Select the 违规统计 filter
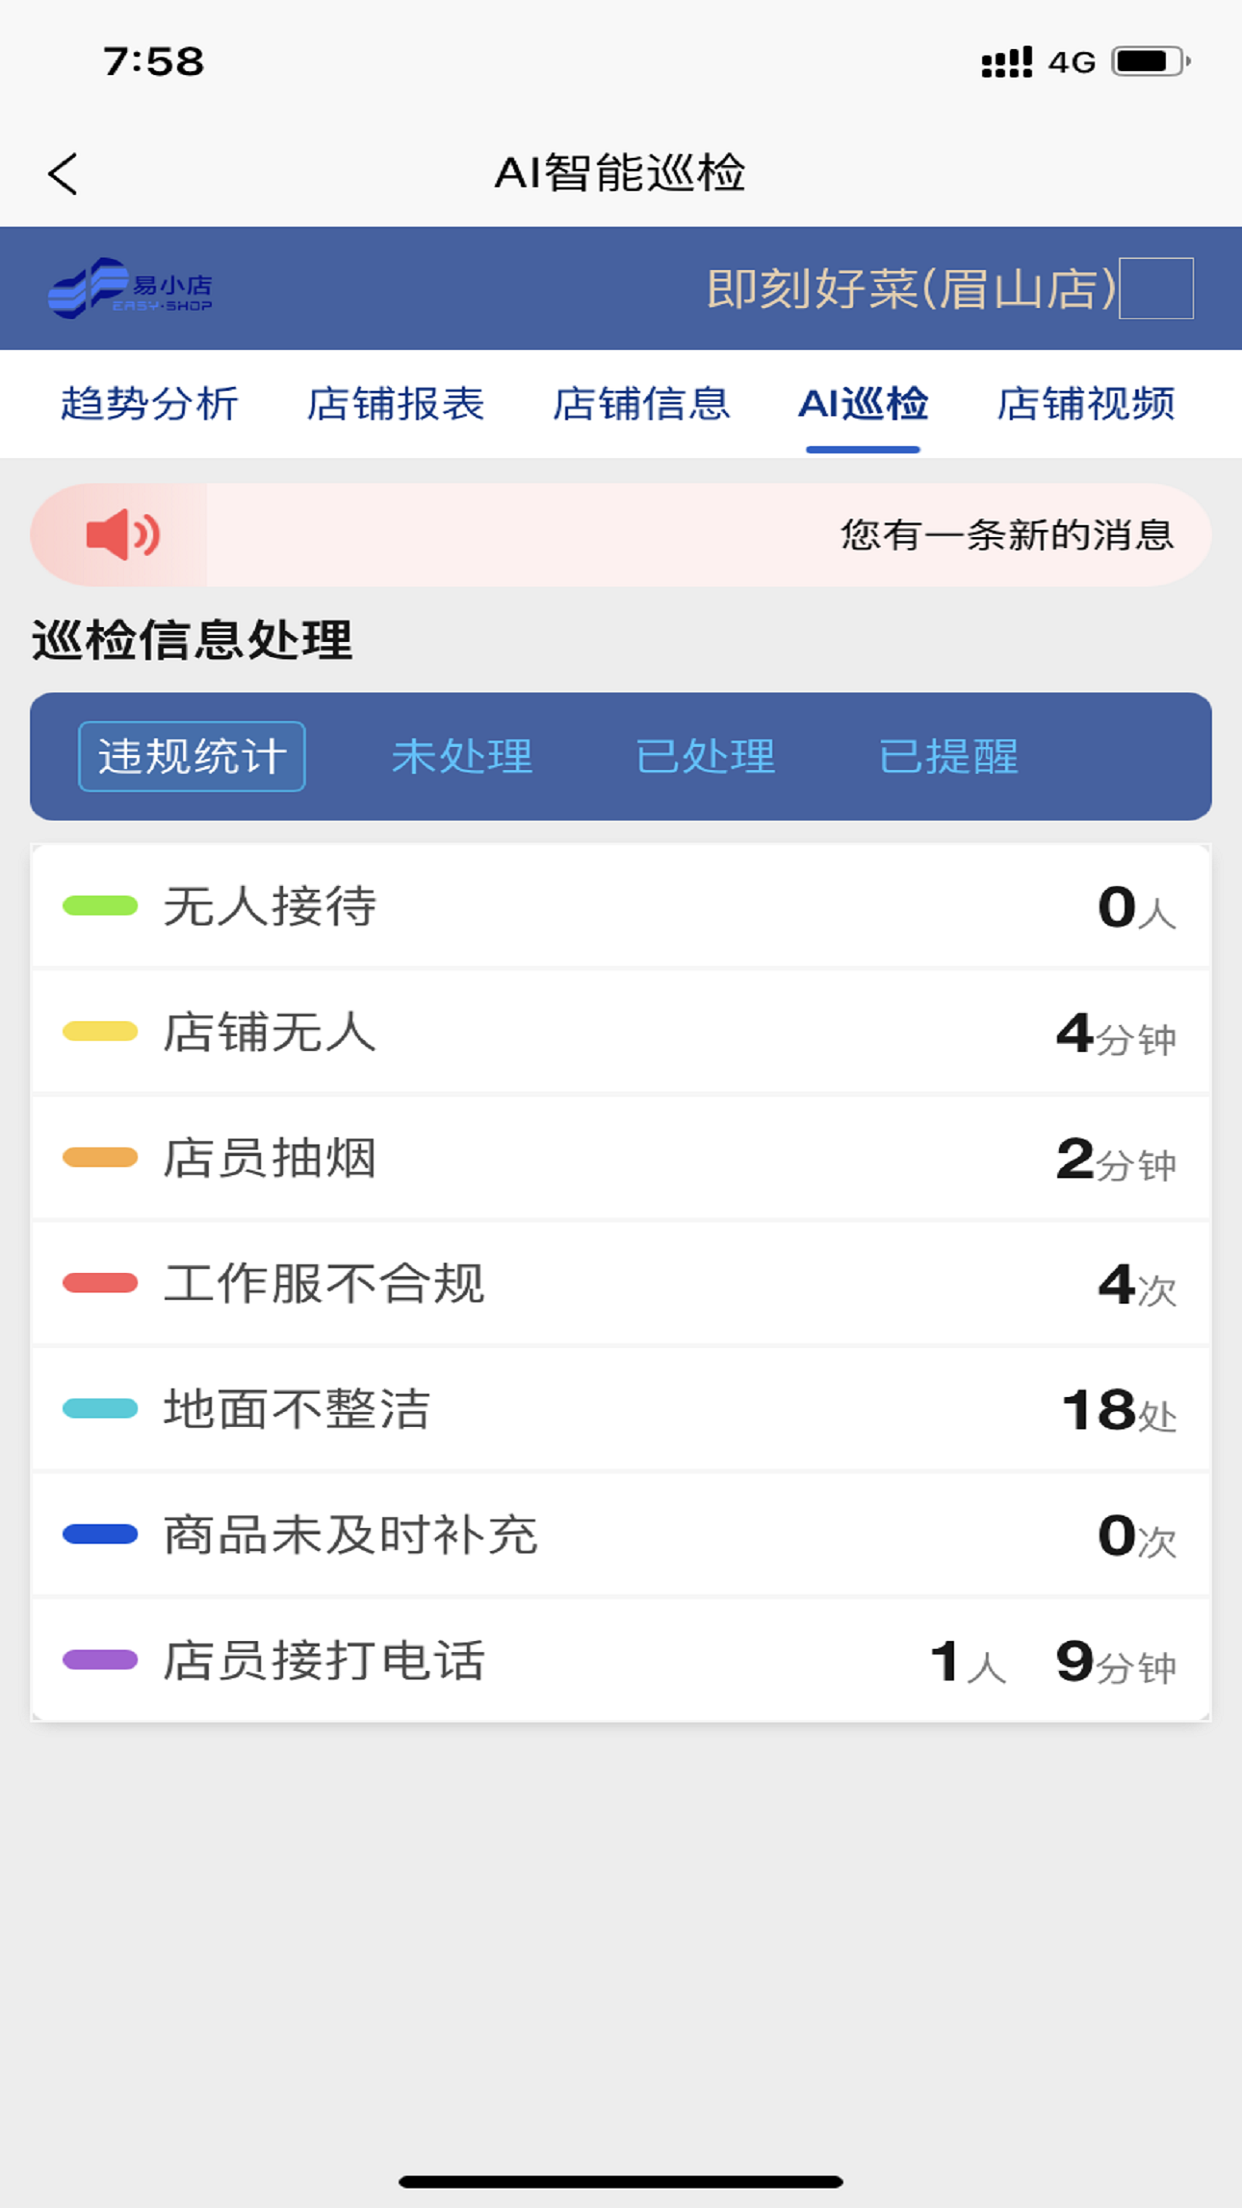This screenshot has width=1242, height=2208. coord(192,756)
